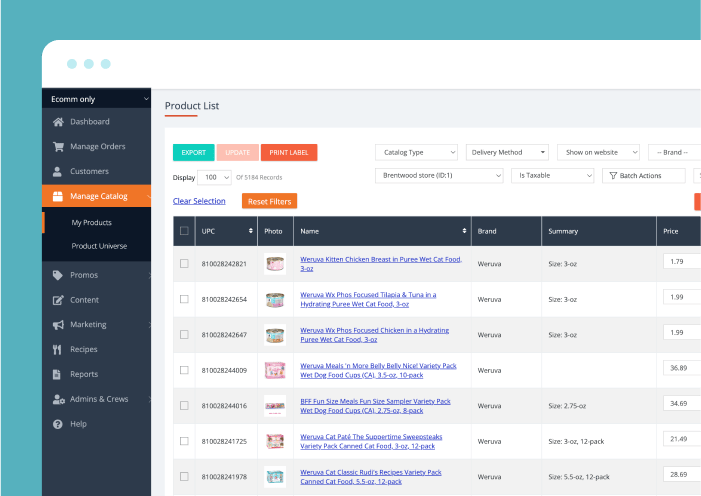Click the price field showing 36.89

[x=682, y=368]
